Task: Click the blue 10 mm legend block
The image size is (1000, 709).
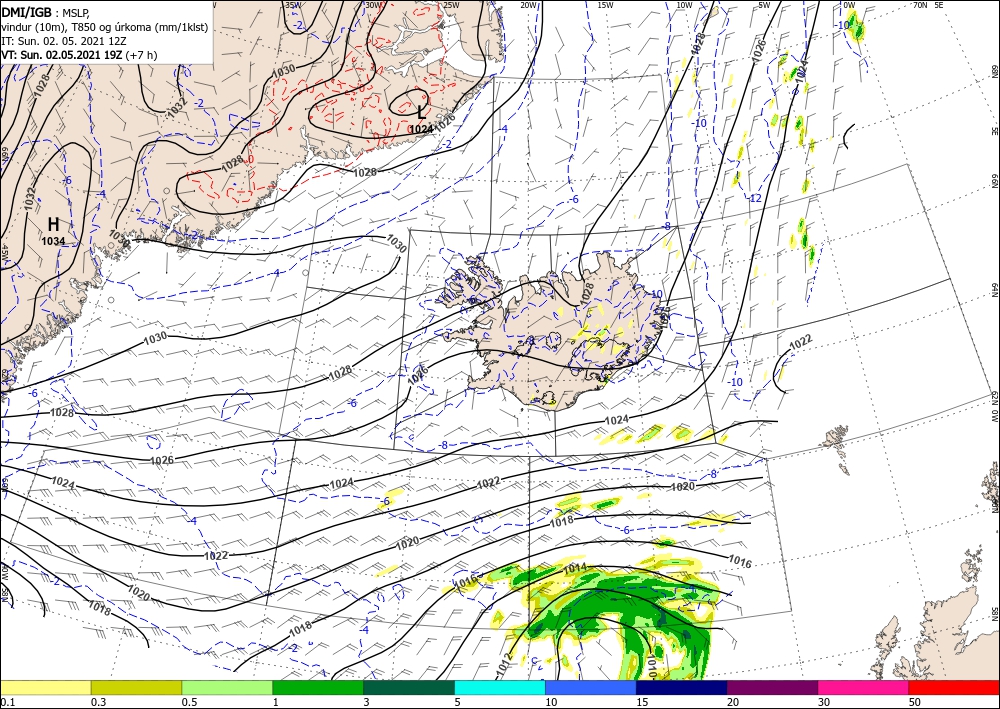Action: 591,687
